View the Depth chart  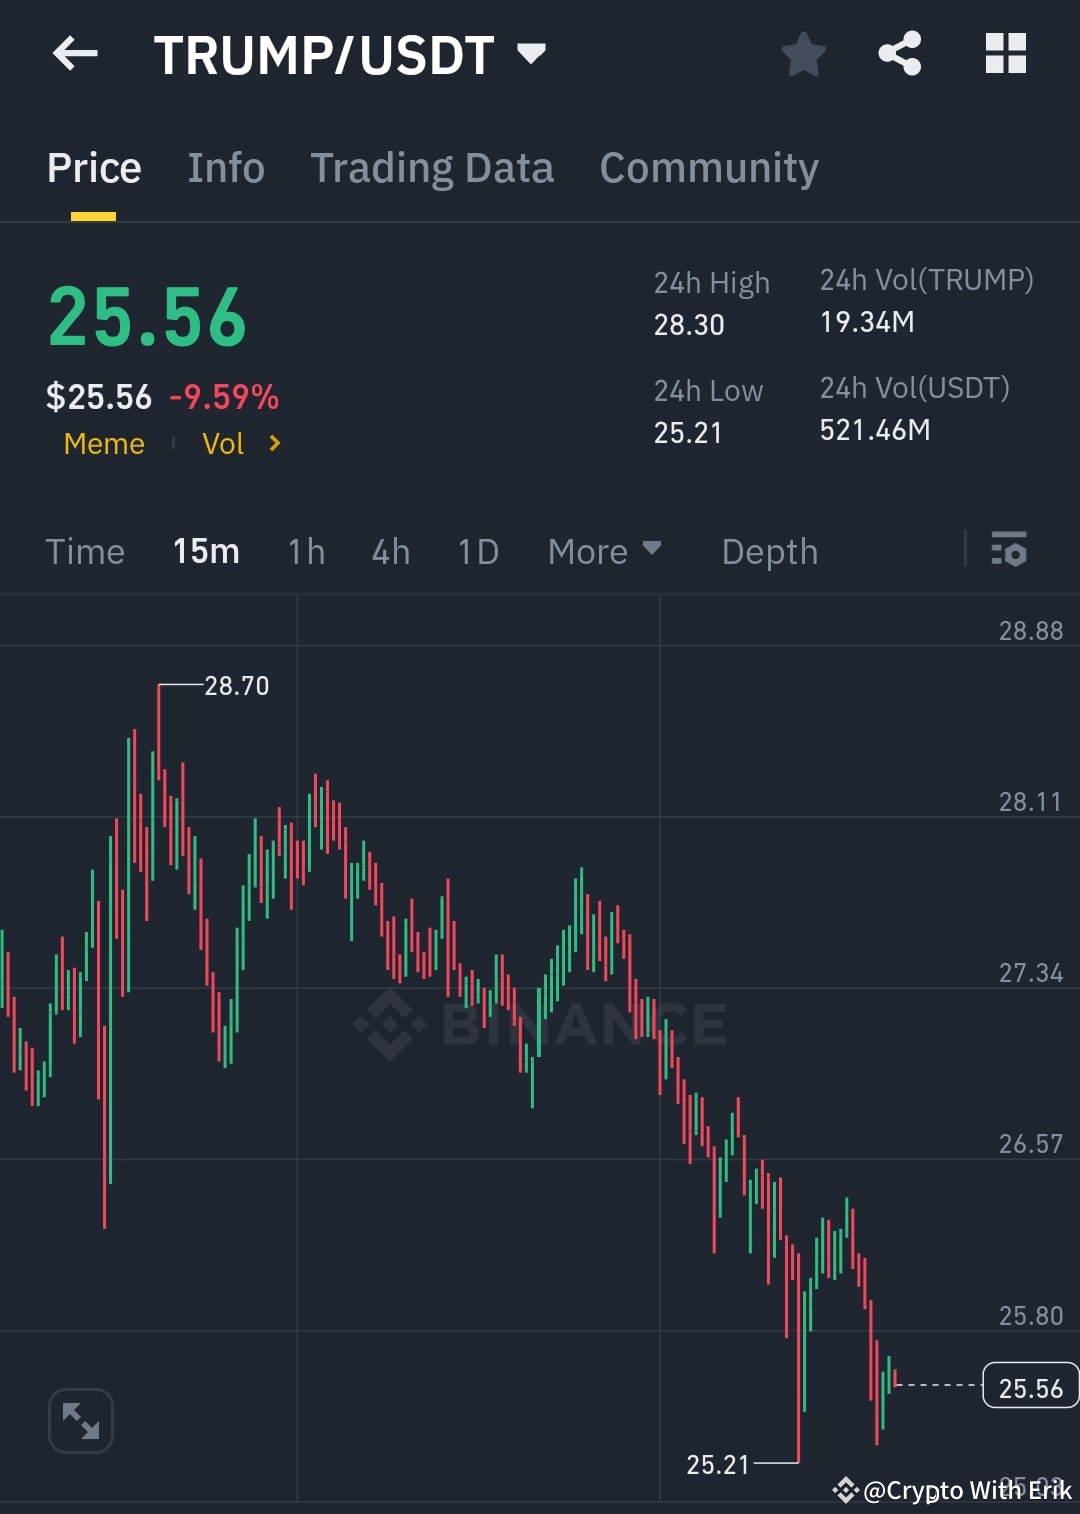769,551
